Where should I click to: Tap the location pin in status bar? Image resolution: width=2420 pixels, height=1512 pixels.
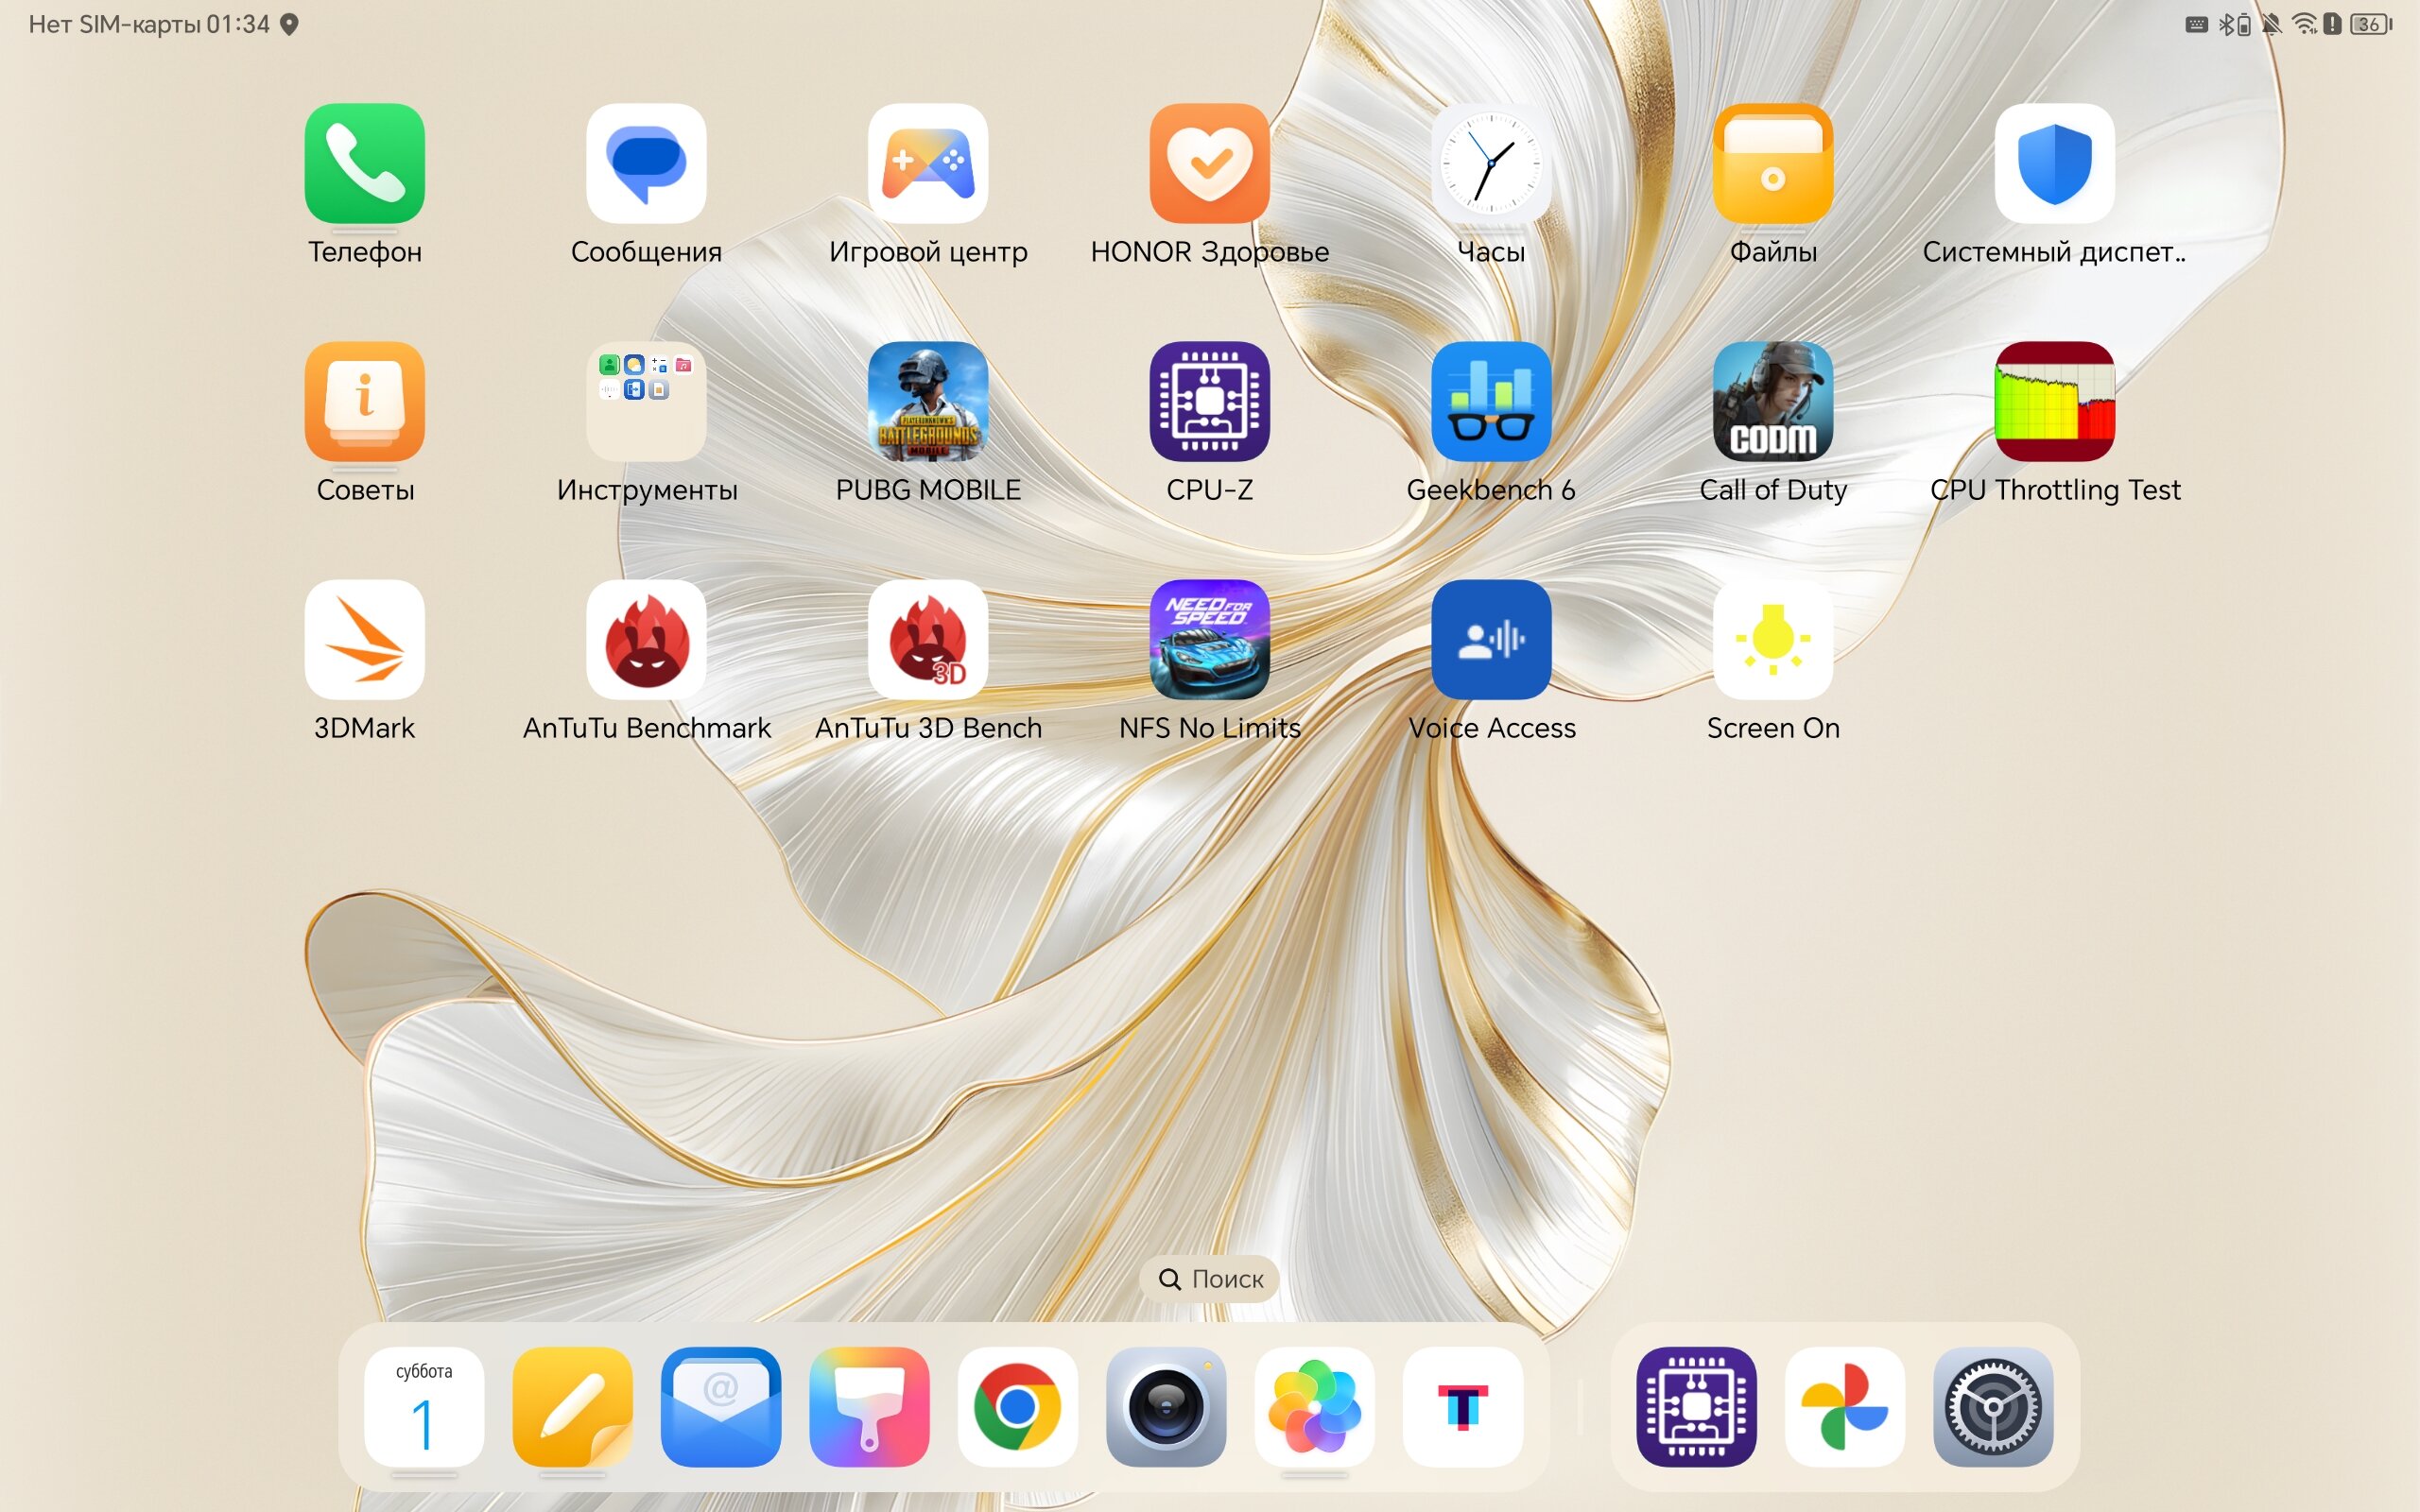coord(289,24)
